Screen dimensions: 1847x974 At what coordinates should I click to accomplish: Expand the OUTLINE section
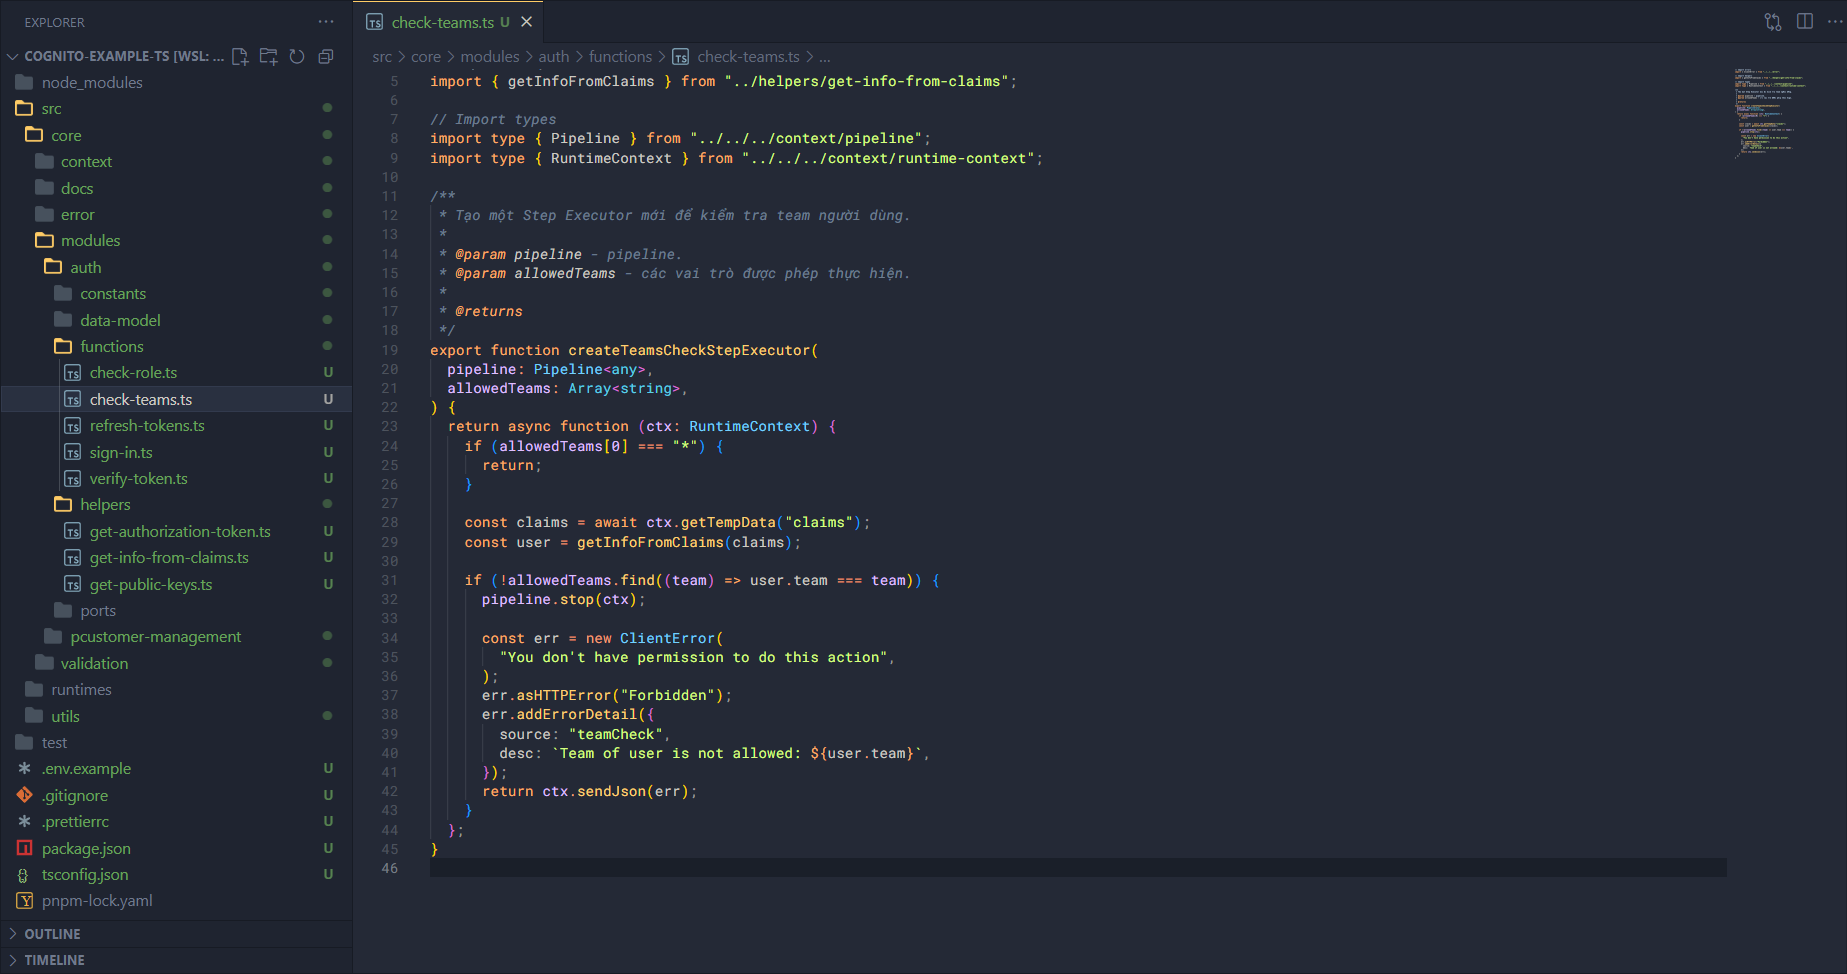(52, 934)
